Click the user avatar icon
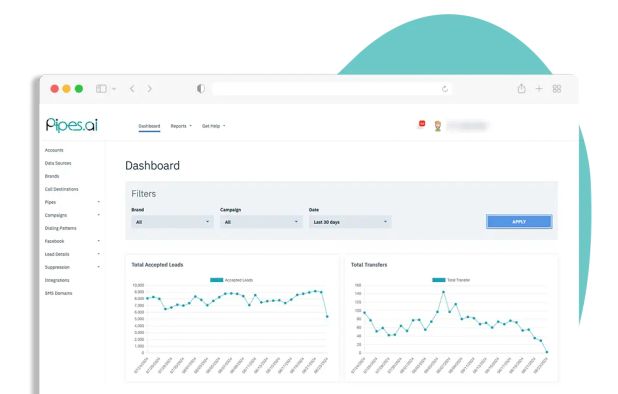This screenshot has height=394, width=618. pyautogui.click(x=437, y=126)
